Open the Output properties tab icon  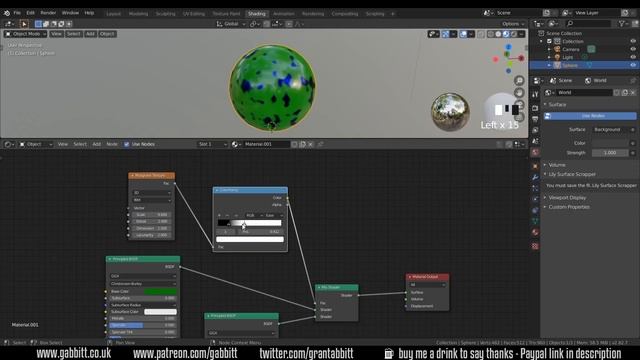[x=535, y=119]
